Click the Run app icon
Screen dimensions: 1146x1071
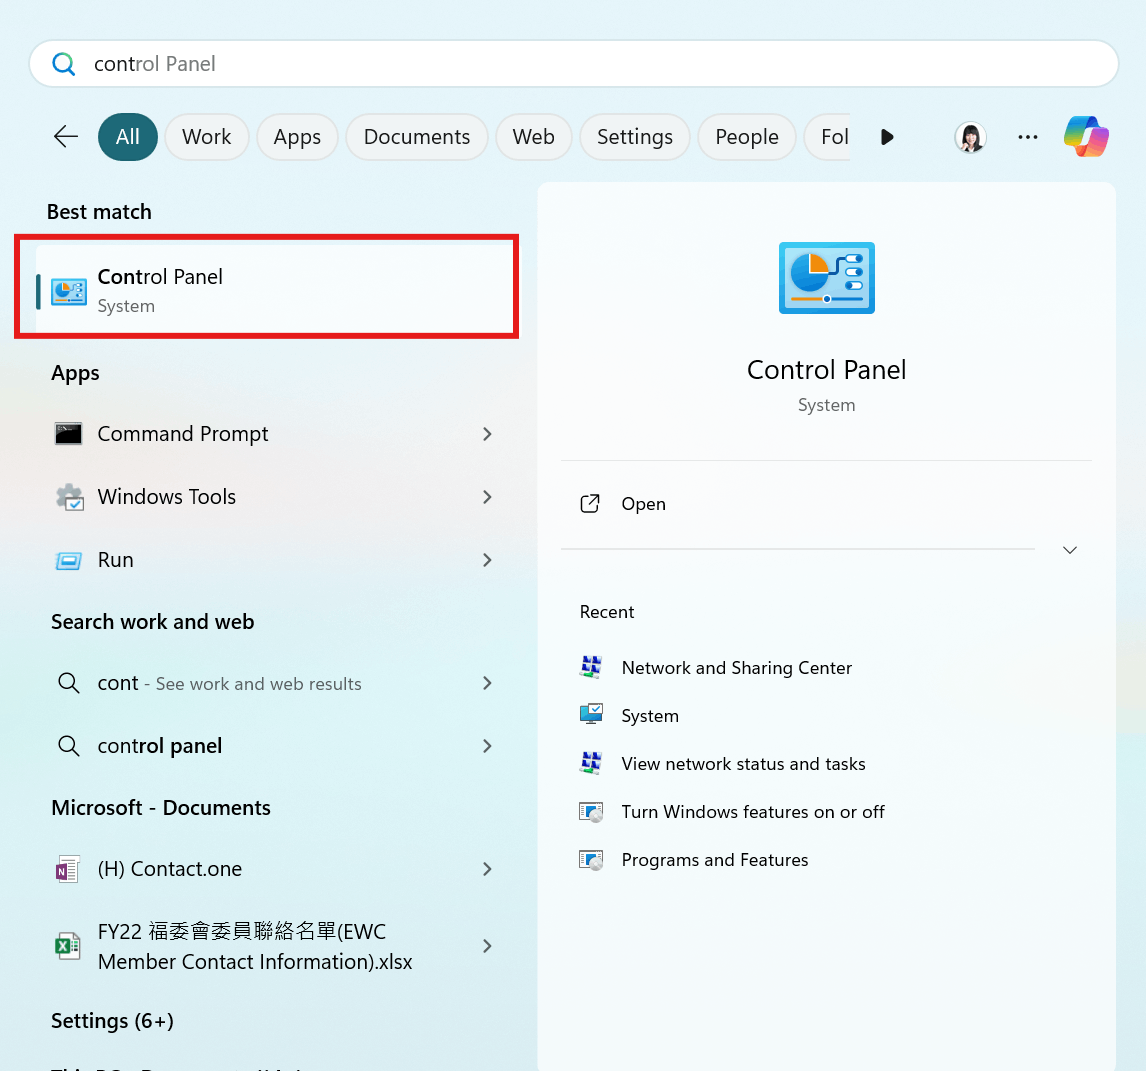coord(69,561)
